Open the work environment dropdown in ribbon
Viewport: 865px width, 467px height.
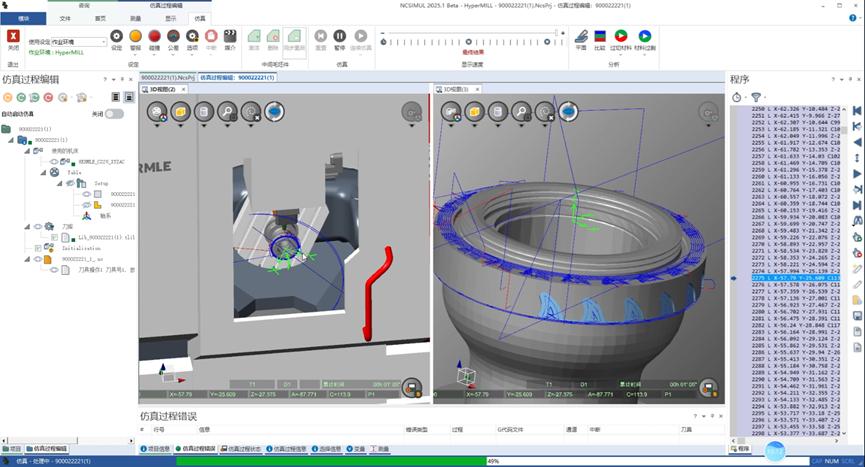(78, 42)
